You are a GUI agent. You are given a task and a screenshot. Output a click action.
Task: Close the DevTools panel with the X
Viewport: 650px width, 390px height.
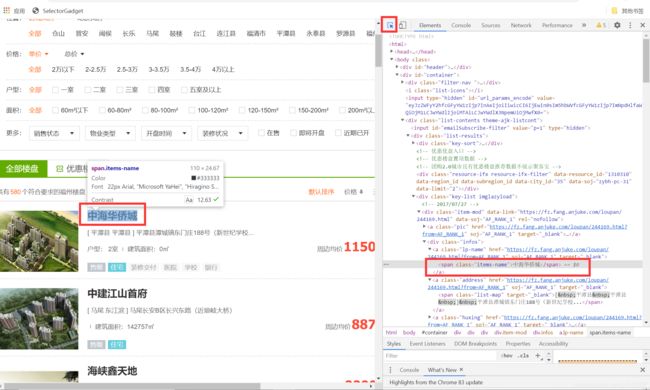coord(643,25)
